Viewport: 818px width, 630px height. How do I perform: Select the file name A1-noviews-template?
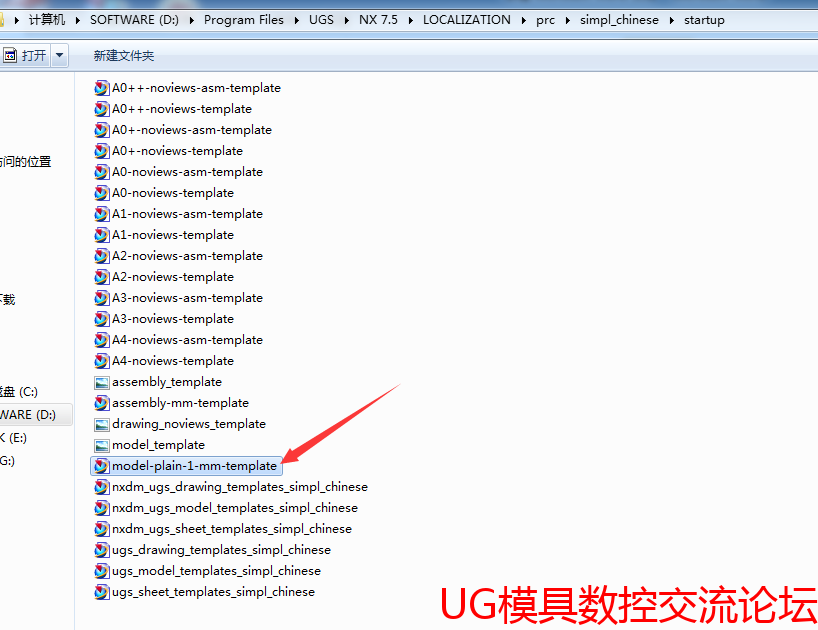(173, 235)
